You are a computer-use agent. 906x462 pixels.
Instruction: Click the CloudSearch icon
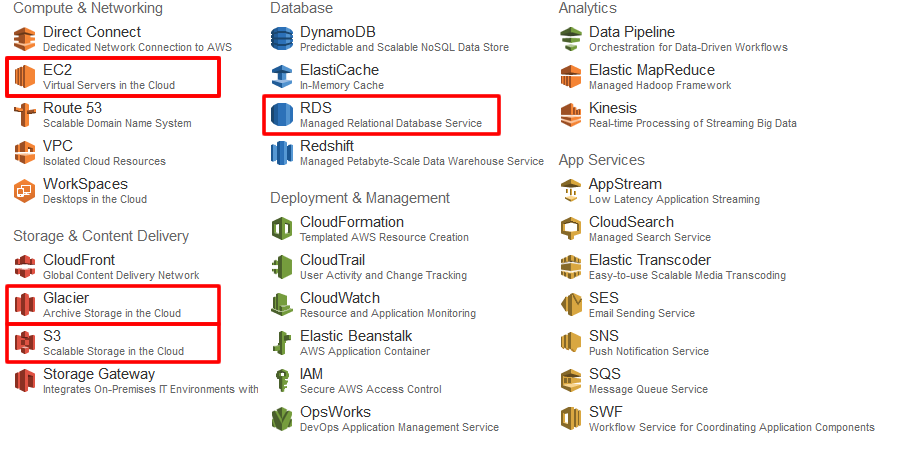click(x=571, y=229)
